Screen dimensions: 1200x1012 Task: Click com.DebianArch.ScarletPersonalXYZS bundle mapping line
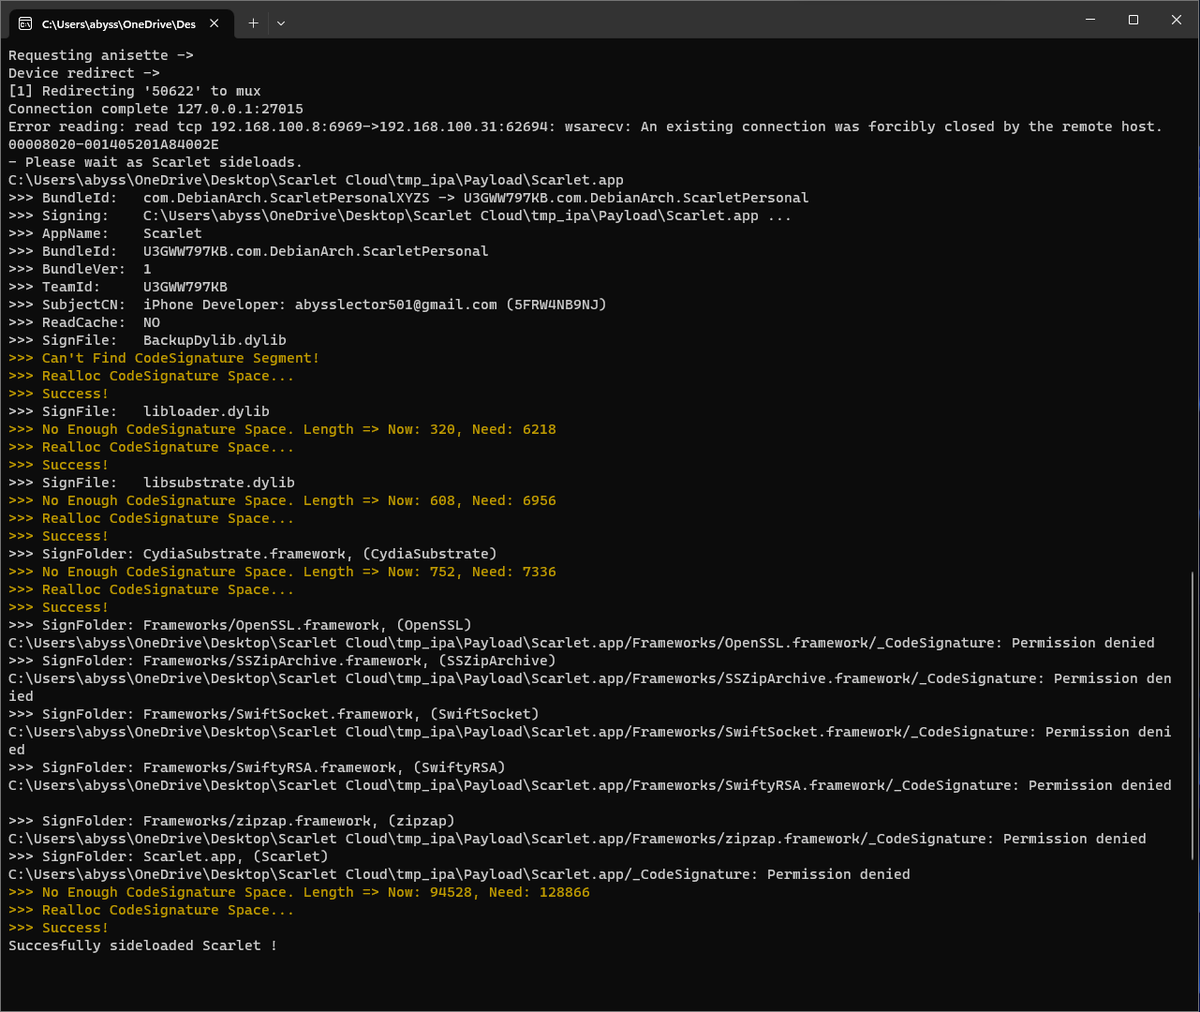[x=409, y=198]
